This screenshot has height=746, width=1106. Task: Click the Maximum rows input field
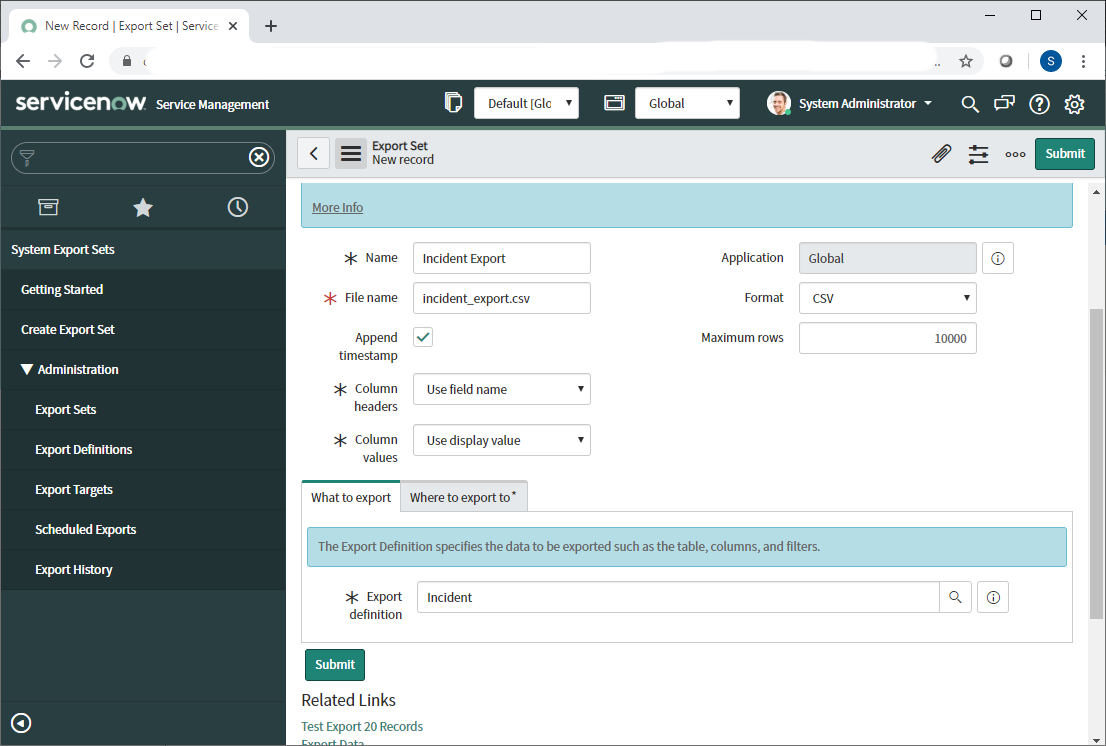[x=887, y=338]
